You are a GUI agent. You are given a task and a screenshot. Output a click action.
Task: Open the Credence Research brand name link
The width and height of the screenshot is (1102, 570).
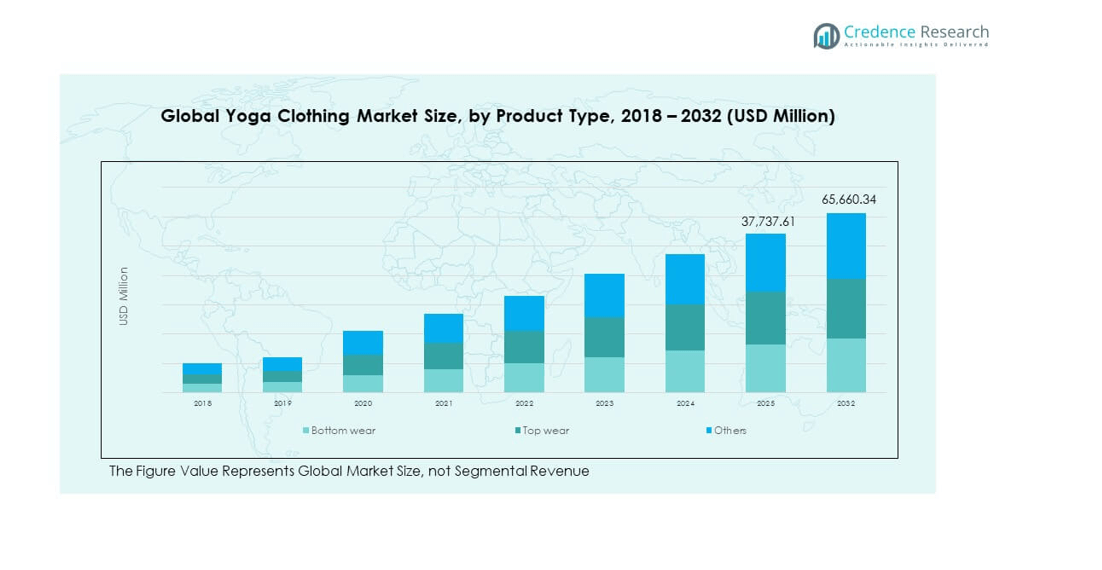click(x=916, y=31)
